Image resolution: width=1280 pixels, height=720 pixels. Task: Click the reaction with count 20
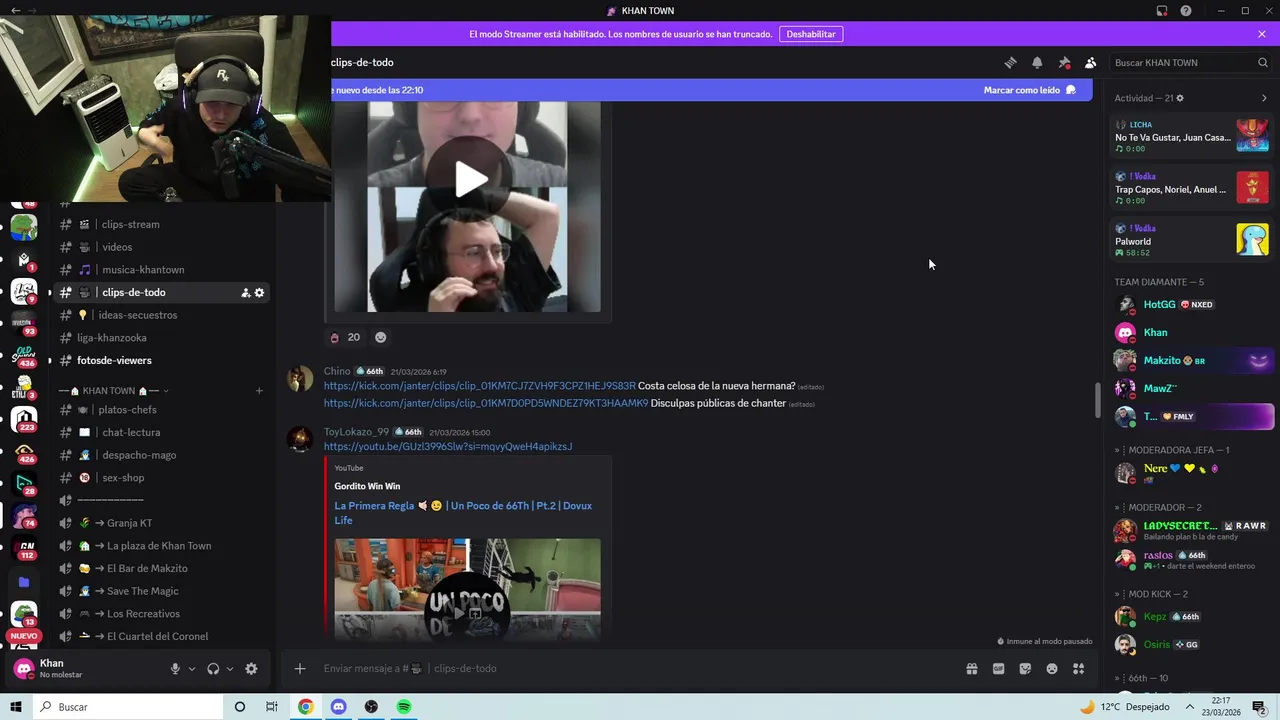pyautogui.click(x=345, y=337)
